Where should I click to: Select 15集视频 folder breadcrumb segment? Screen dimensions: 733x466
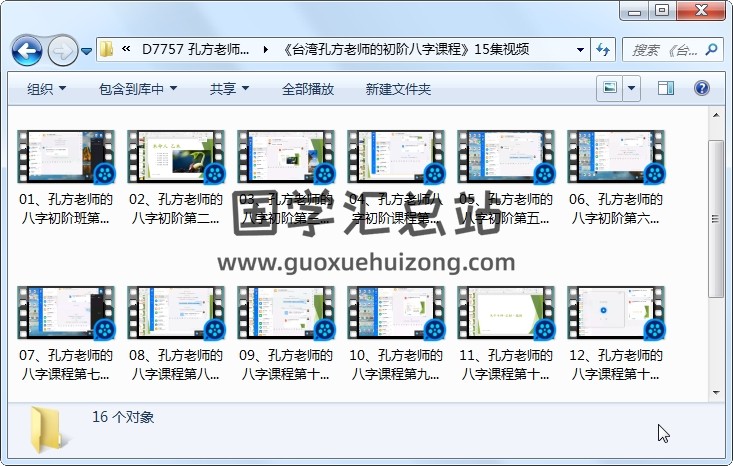click(x=406, y=49)
